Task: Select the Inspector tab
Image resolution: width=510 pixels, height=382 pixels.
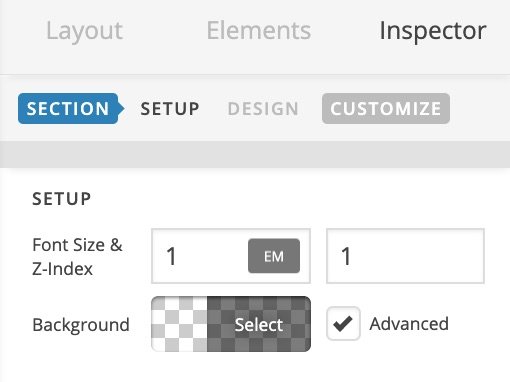Action: [433, 31]
